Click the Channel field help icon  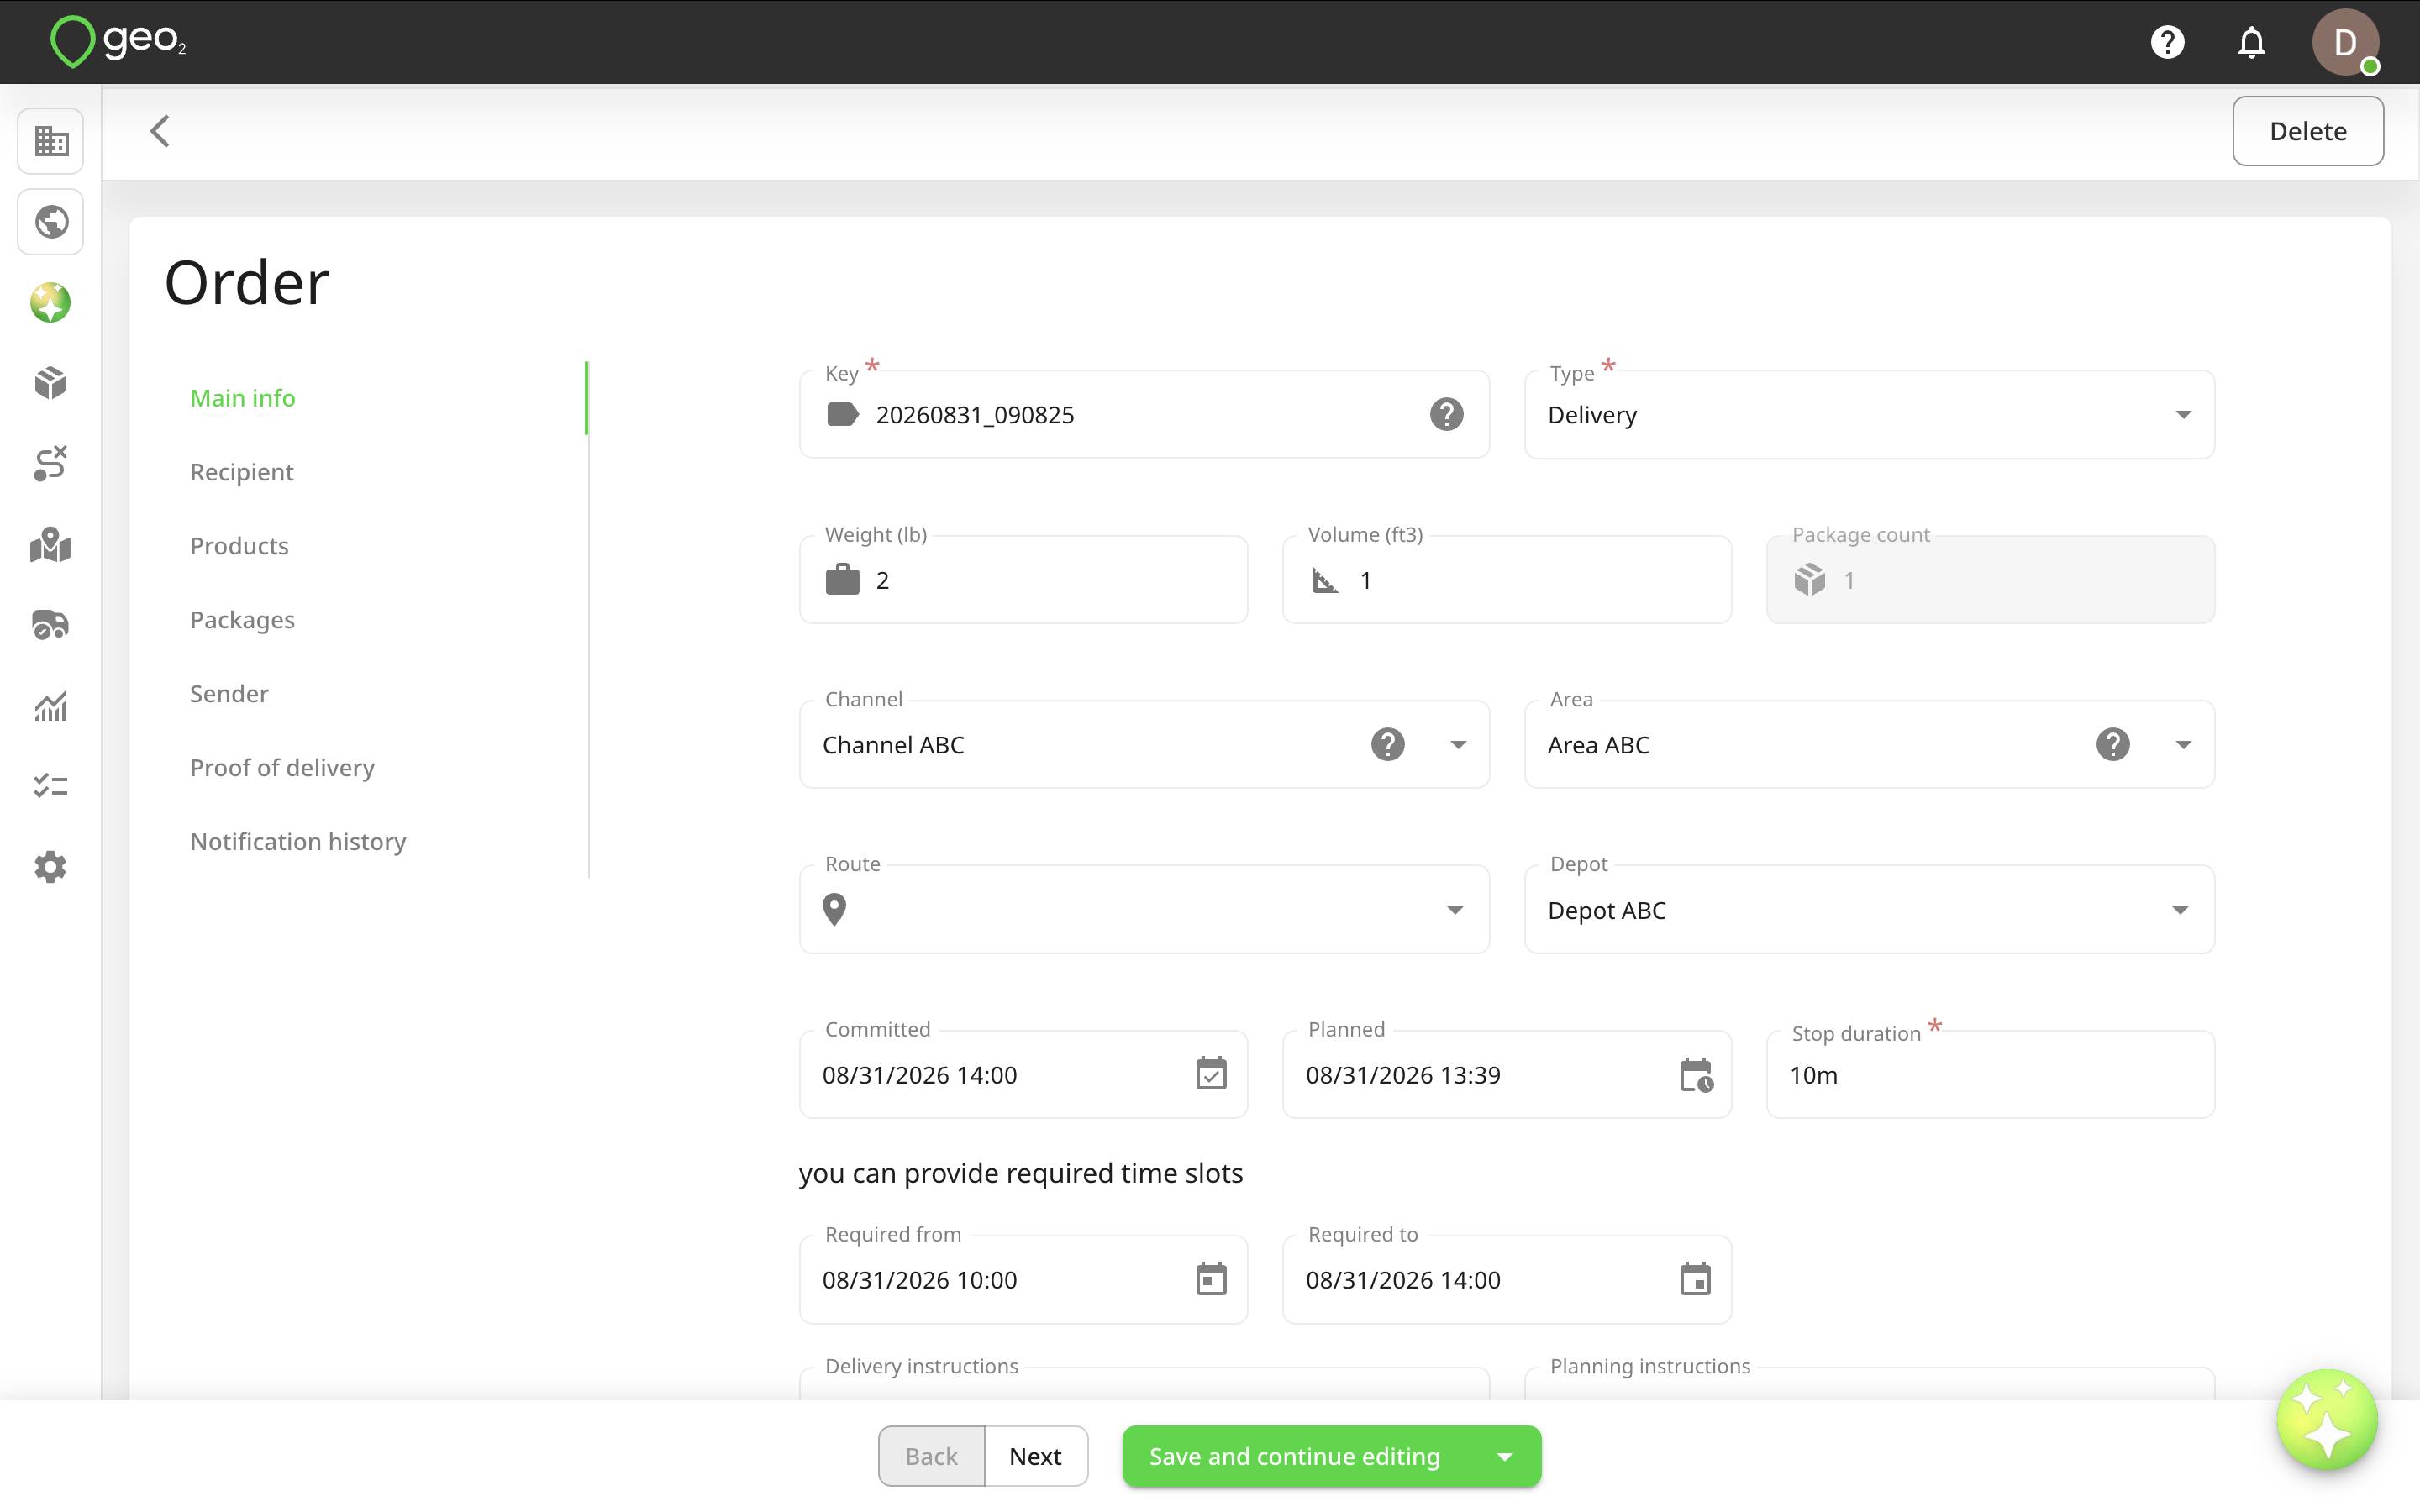[1388, 744]
